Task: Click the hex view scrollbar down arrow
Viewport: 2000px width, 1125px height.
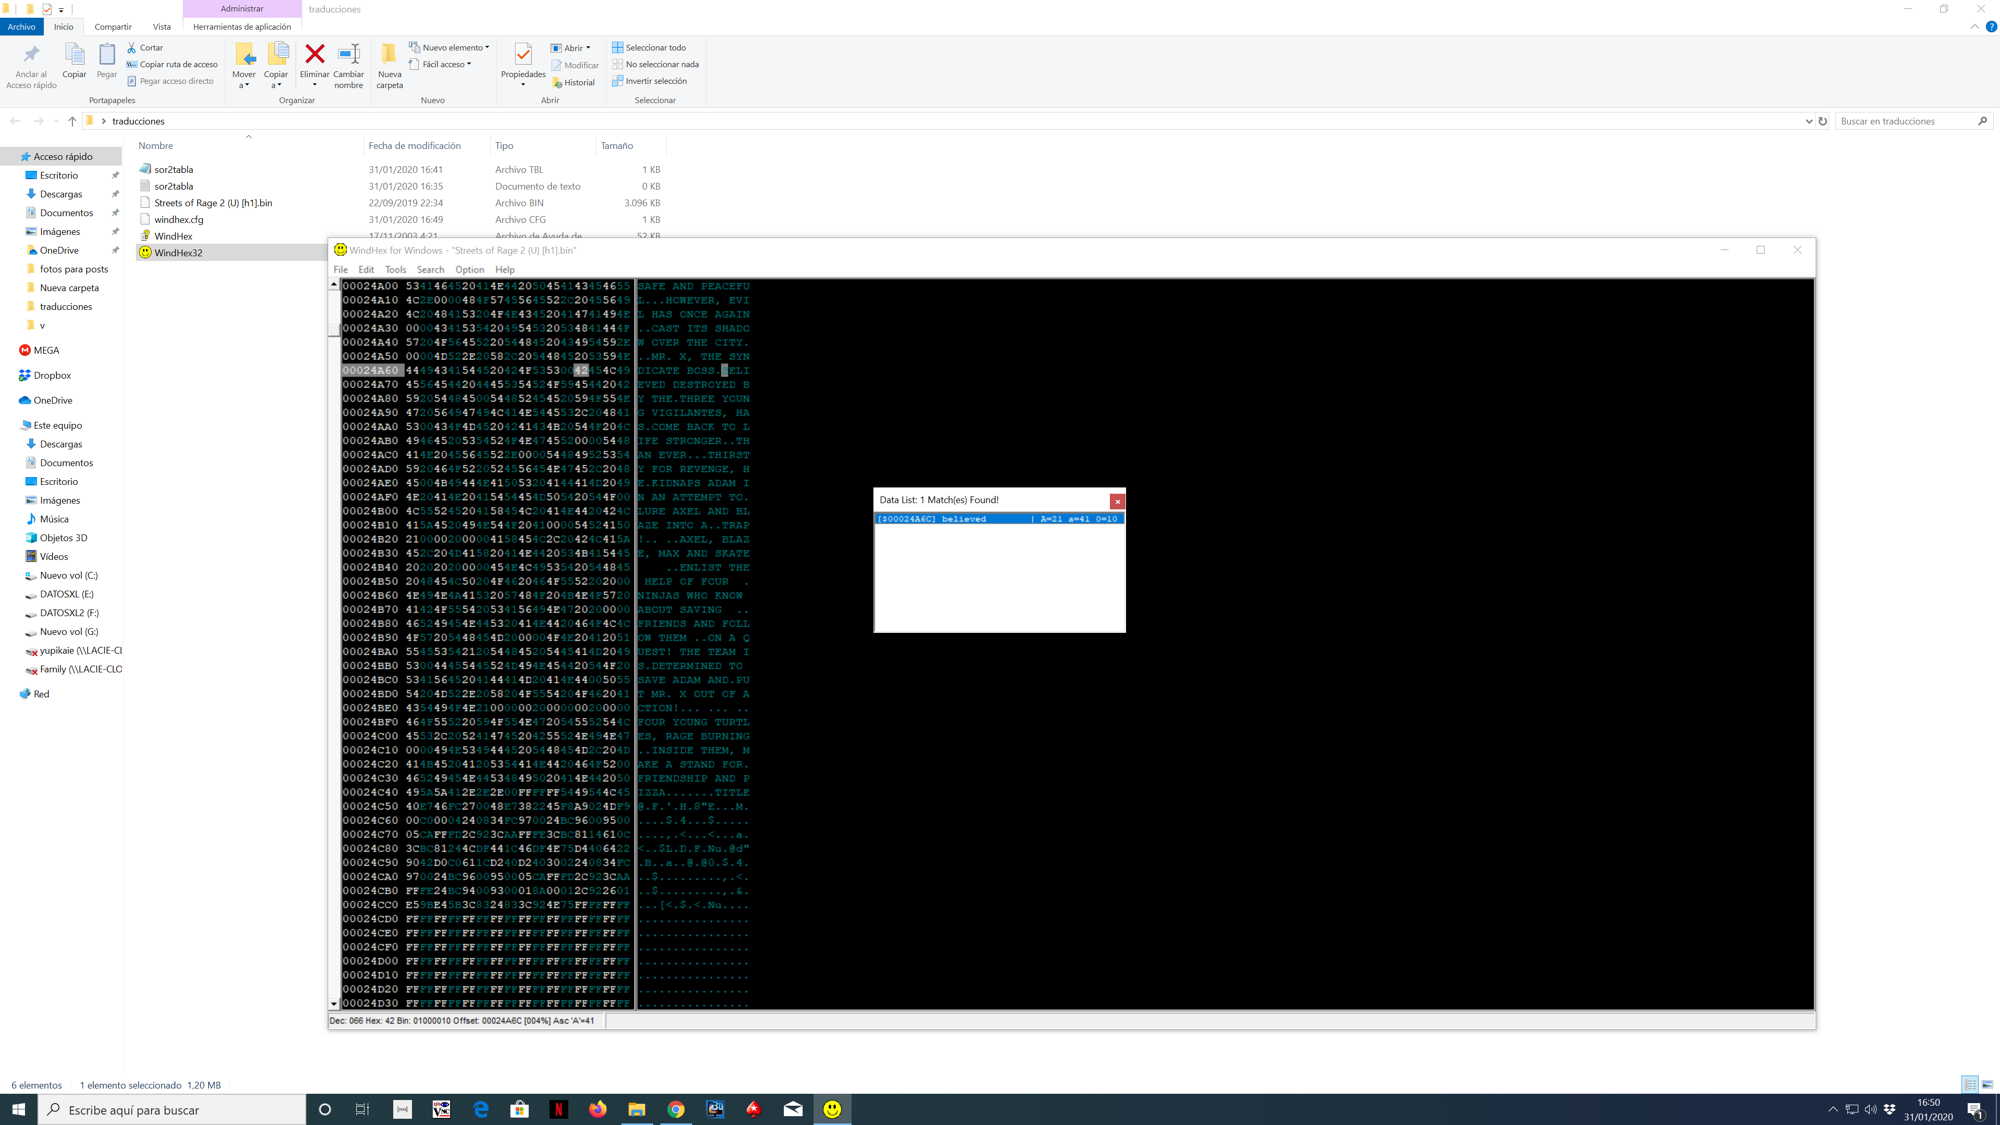Action: tap(335, 1004)
